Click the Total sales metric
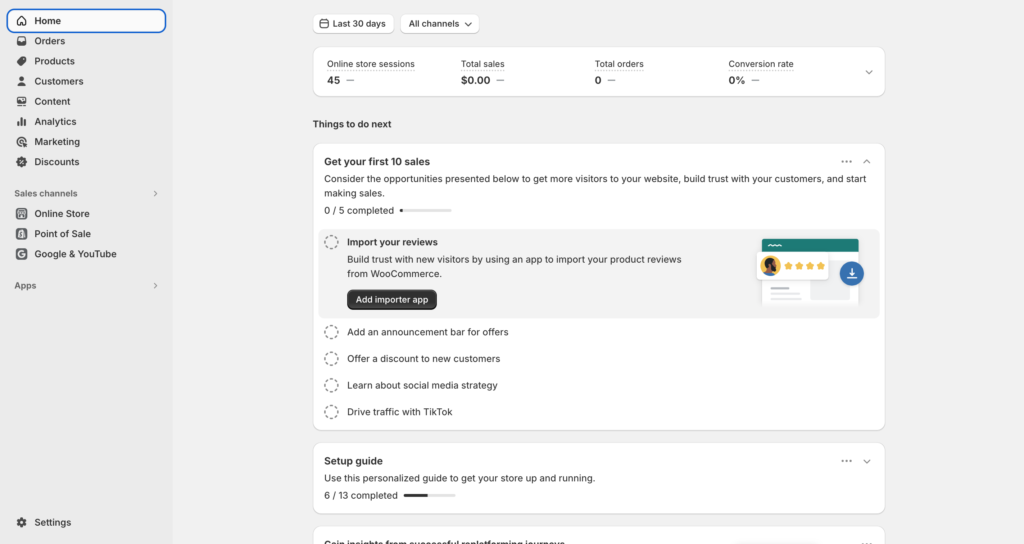The width and height of the screenshot is (1024, 544). coord(483,72)
